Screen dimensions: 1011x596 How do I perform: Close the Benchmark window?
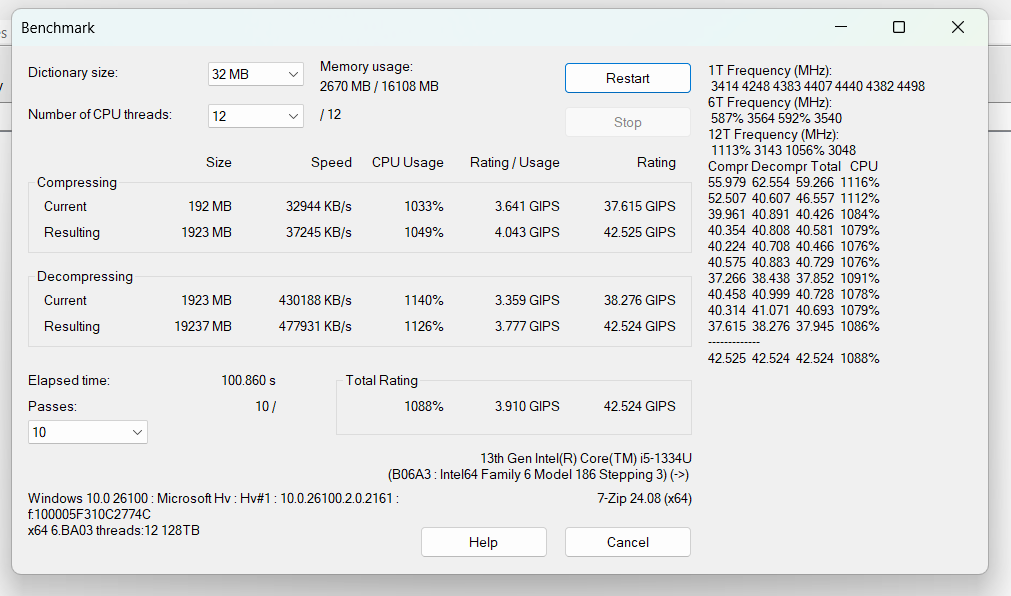coord(957,27)
